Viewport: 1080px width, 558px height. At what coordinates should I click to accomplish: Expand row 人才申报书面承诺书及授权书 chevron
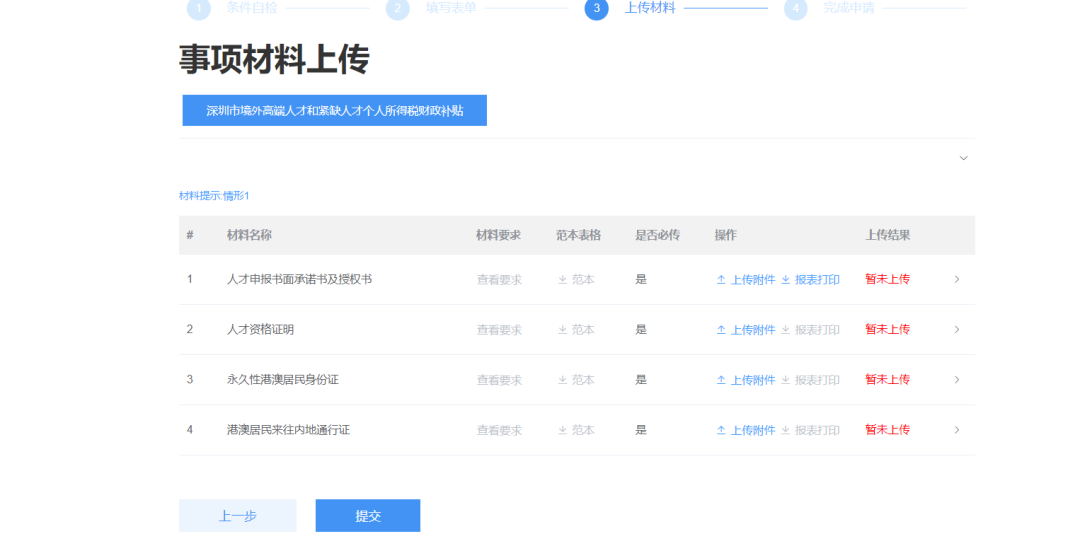point(957,279)
